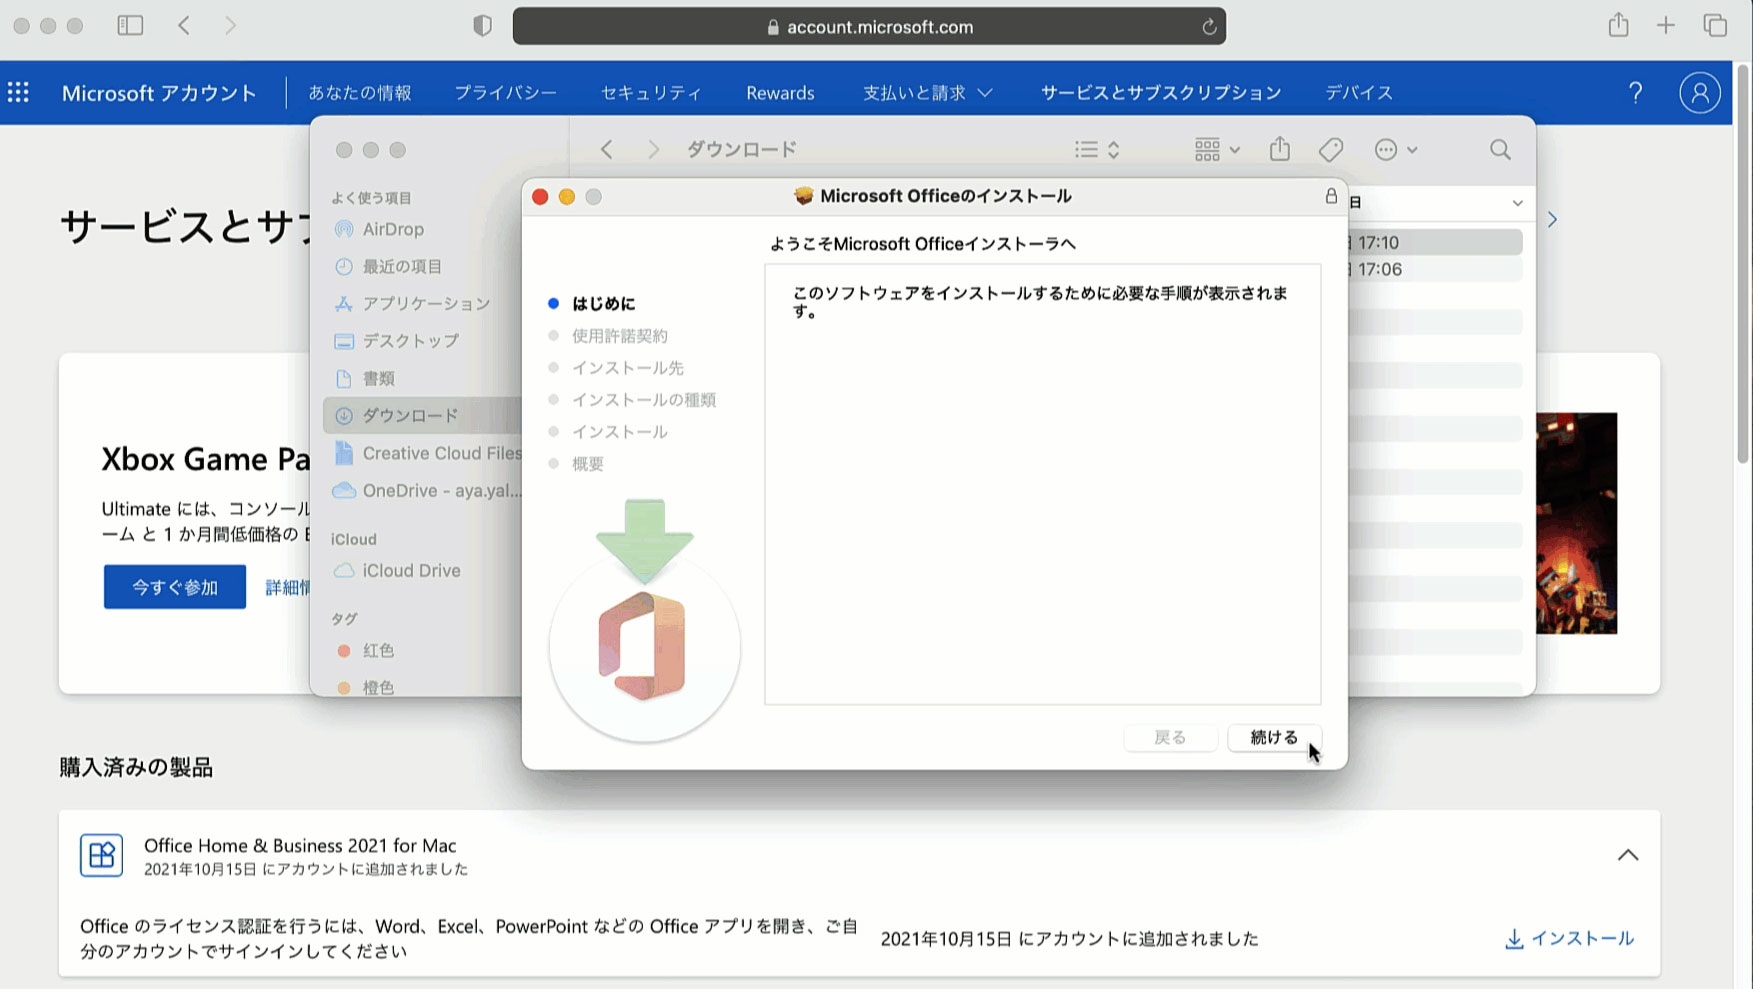Open Rewards tab

coord(780,93)
